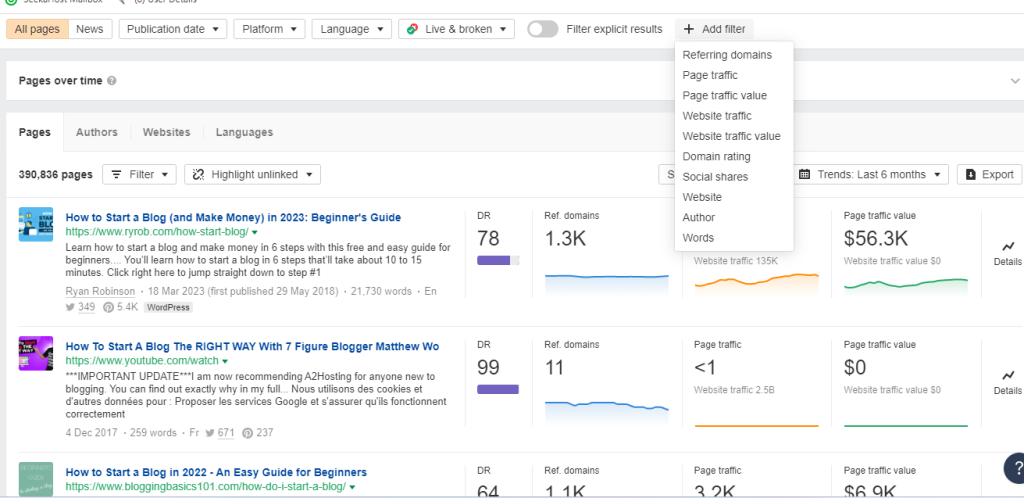Click the Twitter icon beside 349
1024x498 pixels.
click(71, 307)
